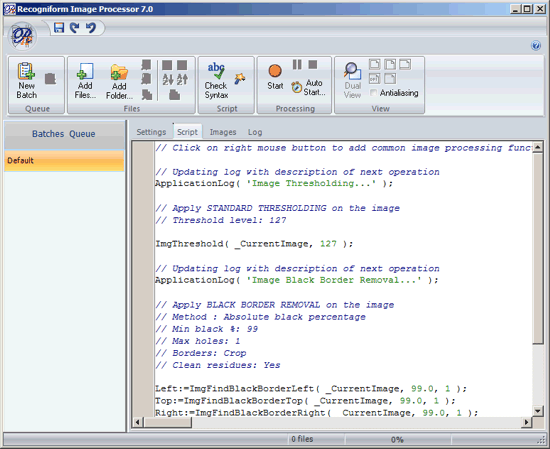Click the comment '// Apply BLACK BORDER REMOVAL on the image'
Viewport: 550px width, 449px height.
[275, 305]
